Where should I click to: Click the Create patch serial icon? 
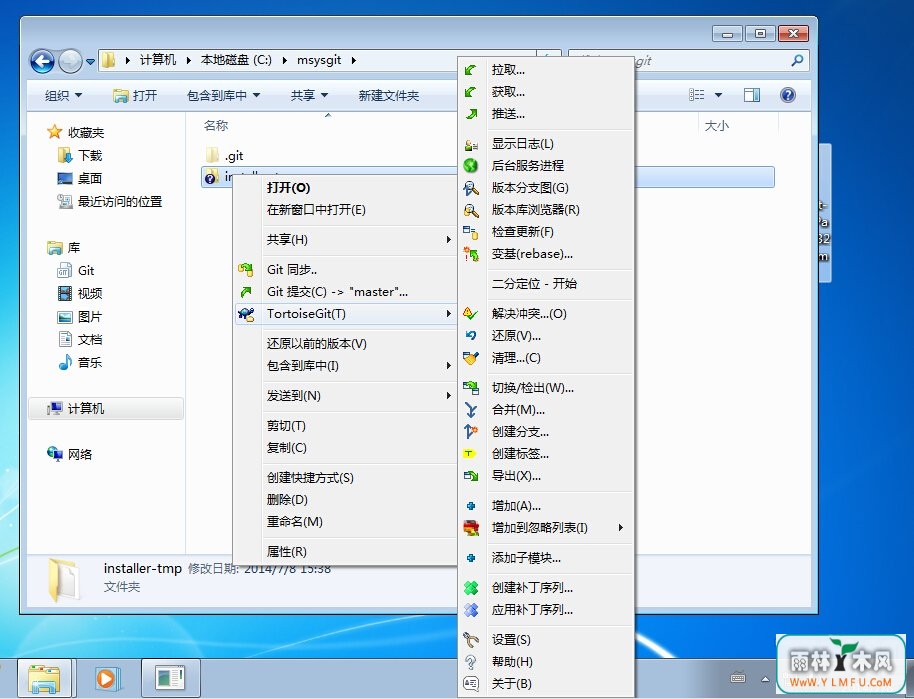pyautogui.click(x=470, y=588)
